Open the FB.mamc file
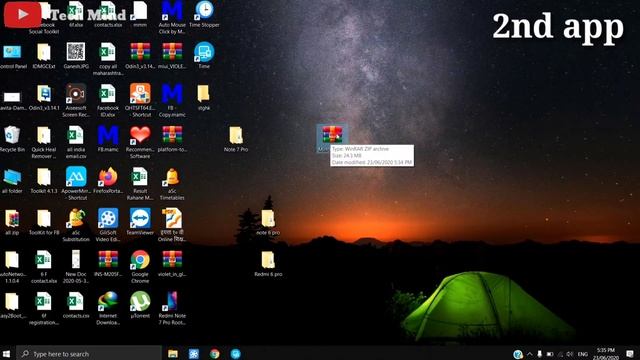Screen dimensions: 640x360 (x=108, y=139)
